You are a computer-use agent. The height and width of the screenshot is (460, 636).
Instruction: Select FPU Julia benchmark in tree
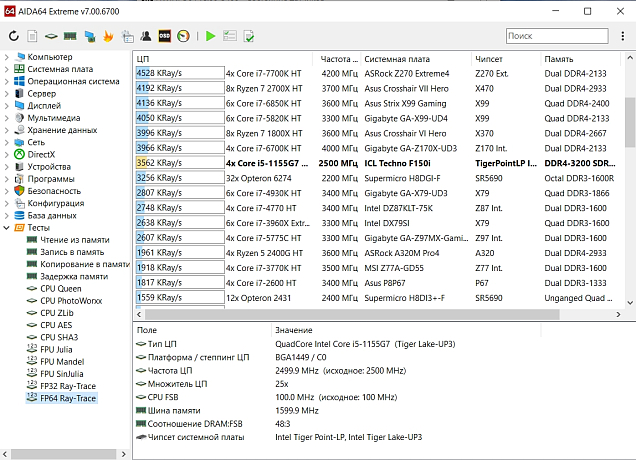pos(58,349)
